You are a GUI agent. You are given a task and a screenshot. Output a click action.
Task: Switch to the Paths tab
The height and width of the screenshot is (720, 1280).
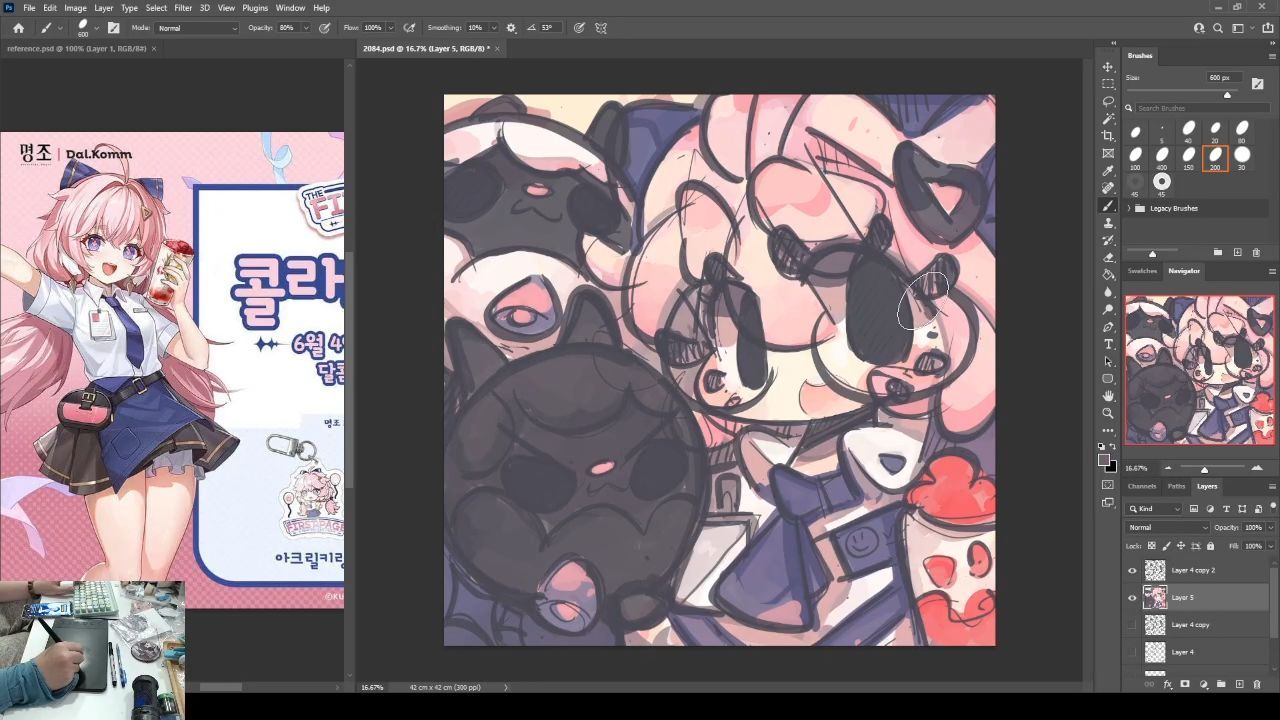(x=1176, y=486)
